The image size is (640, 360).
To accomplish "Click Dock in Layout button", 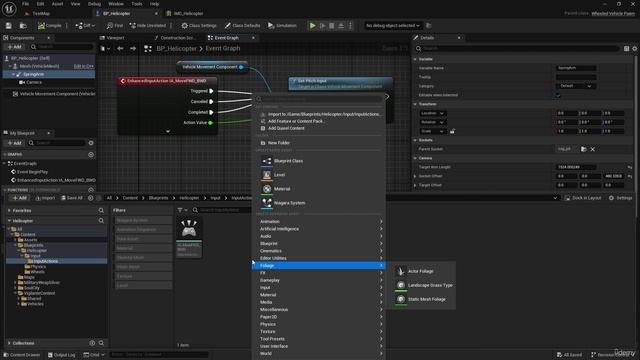I will pyautogui.click(x=583, y=198).
